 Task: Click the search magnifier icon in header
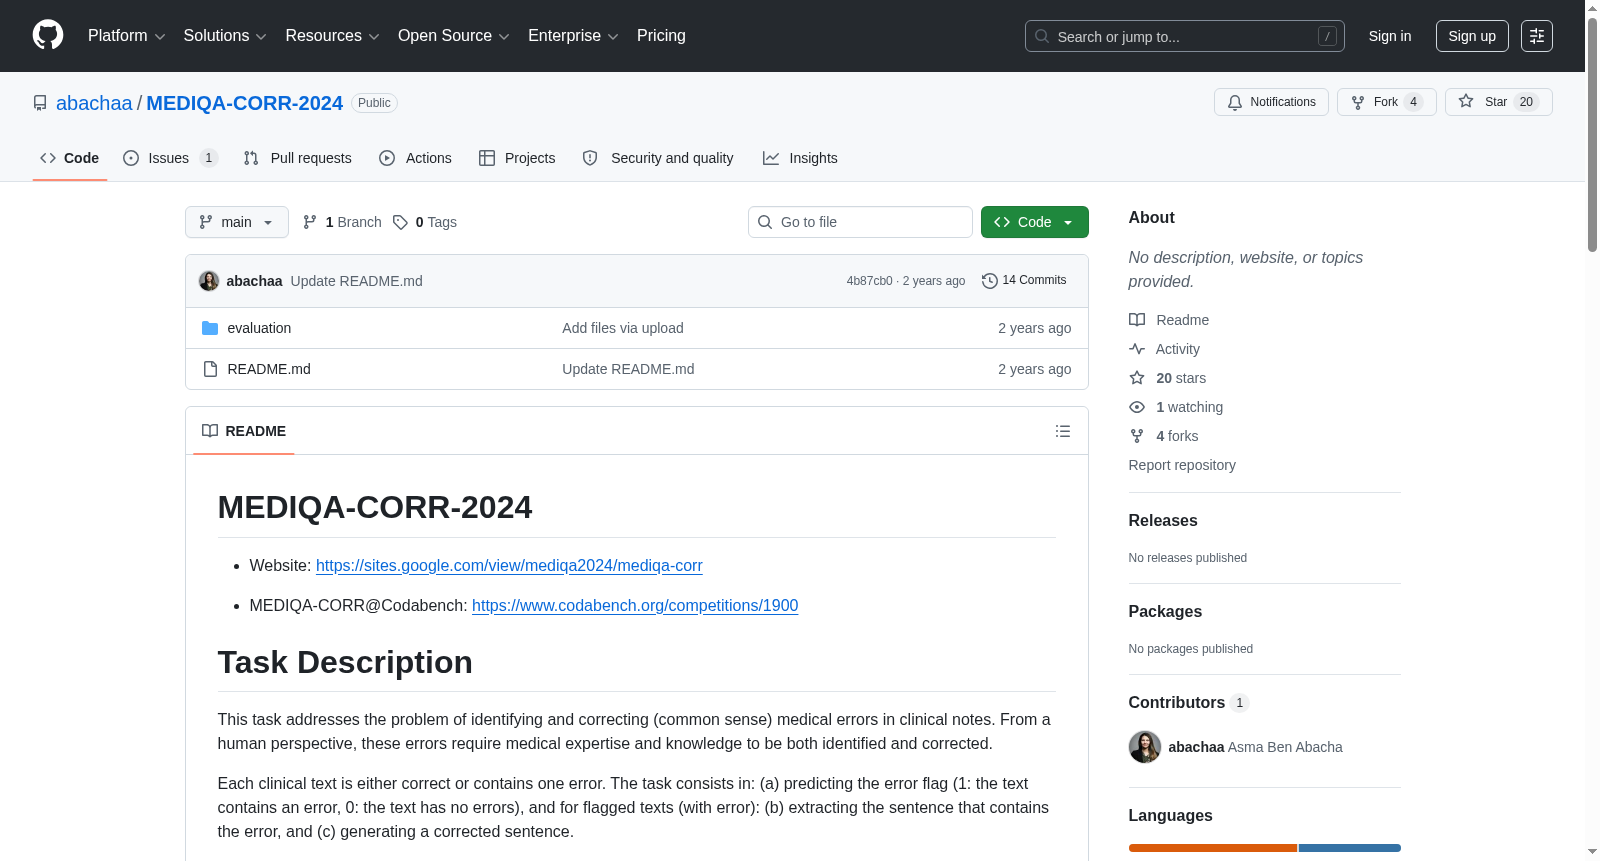[1042, 36]
